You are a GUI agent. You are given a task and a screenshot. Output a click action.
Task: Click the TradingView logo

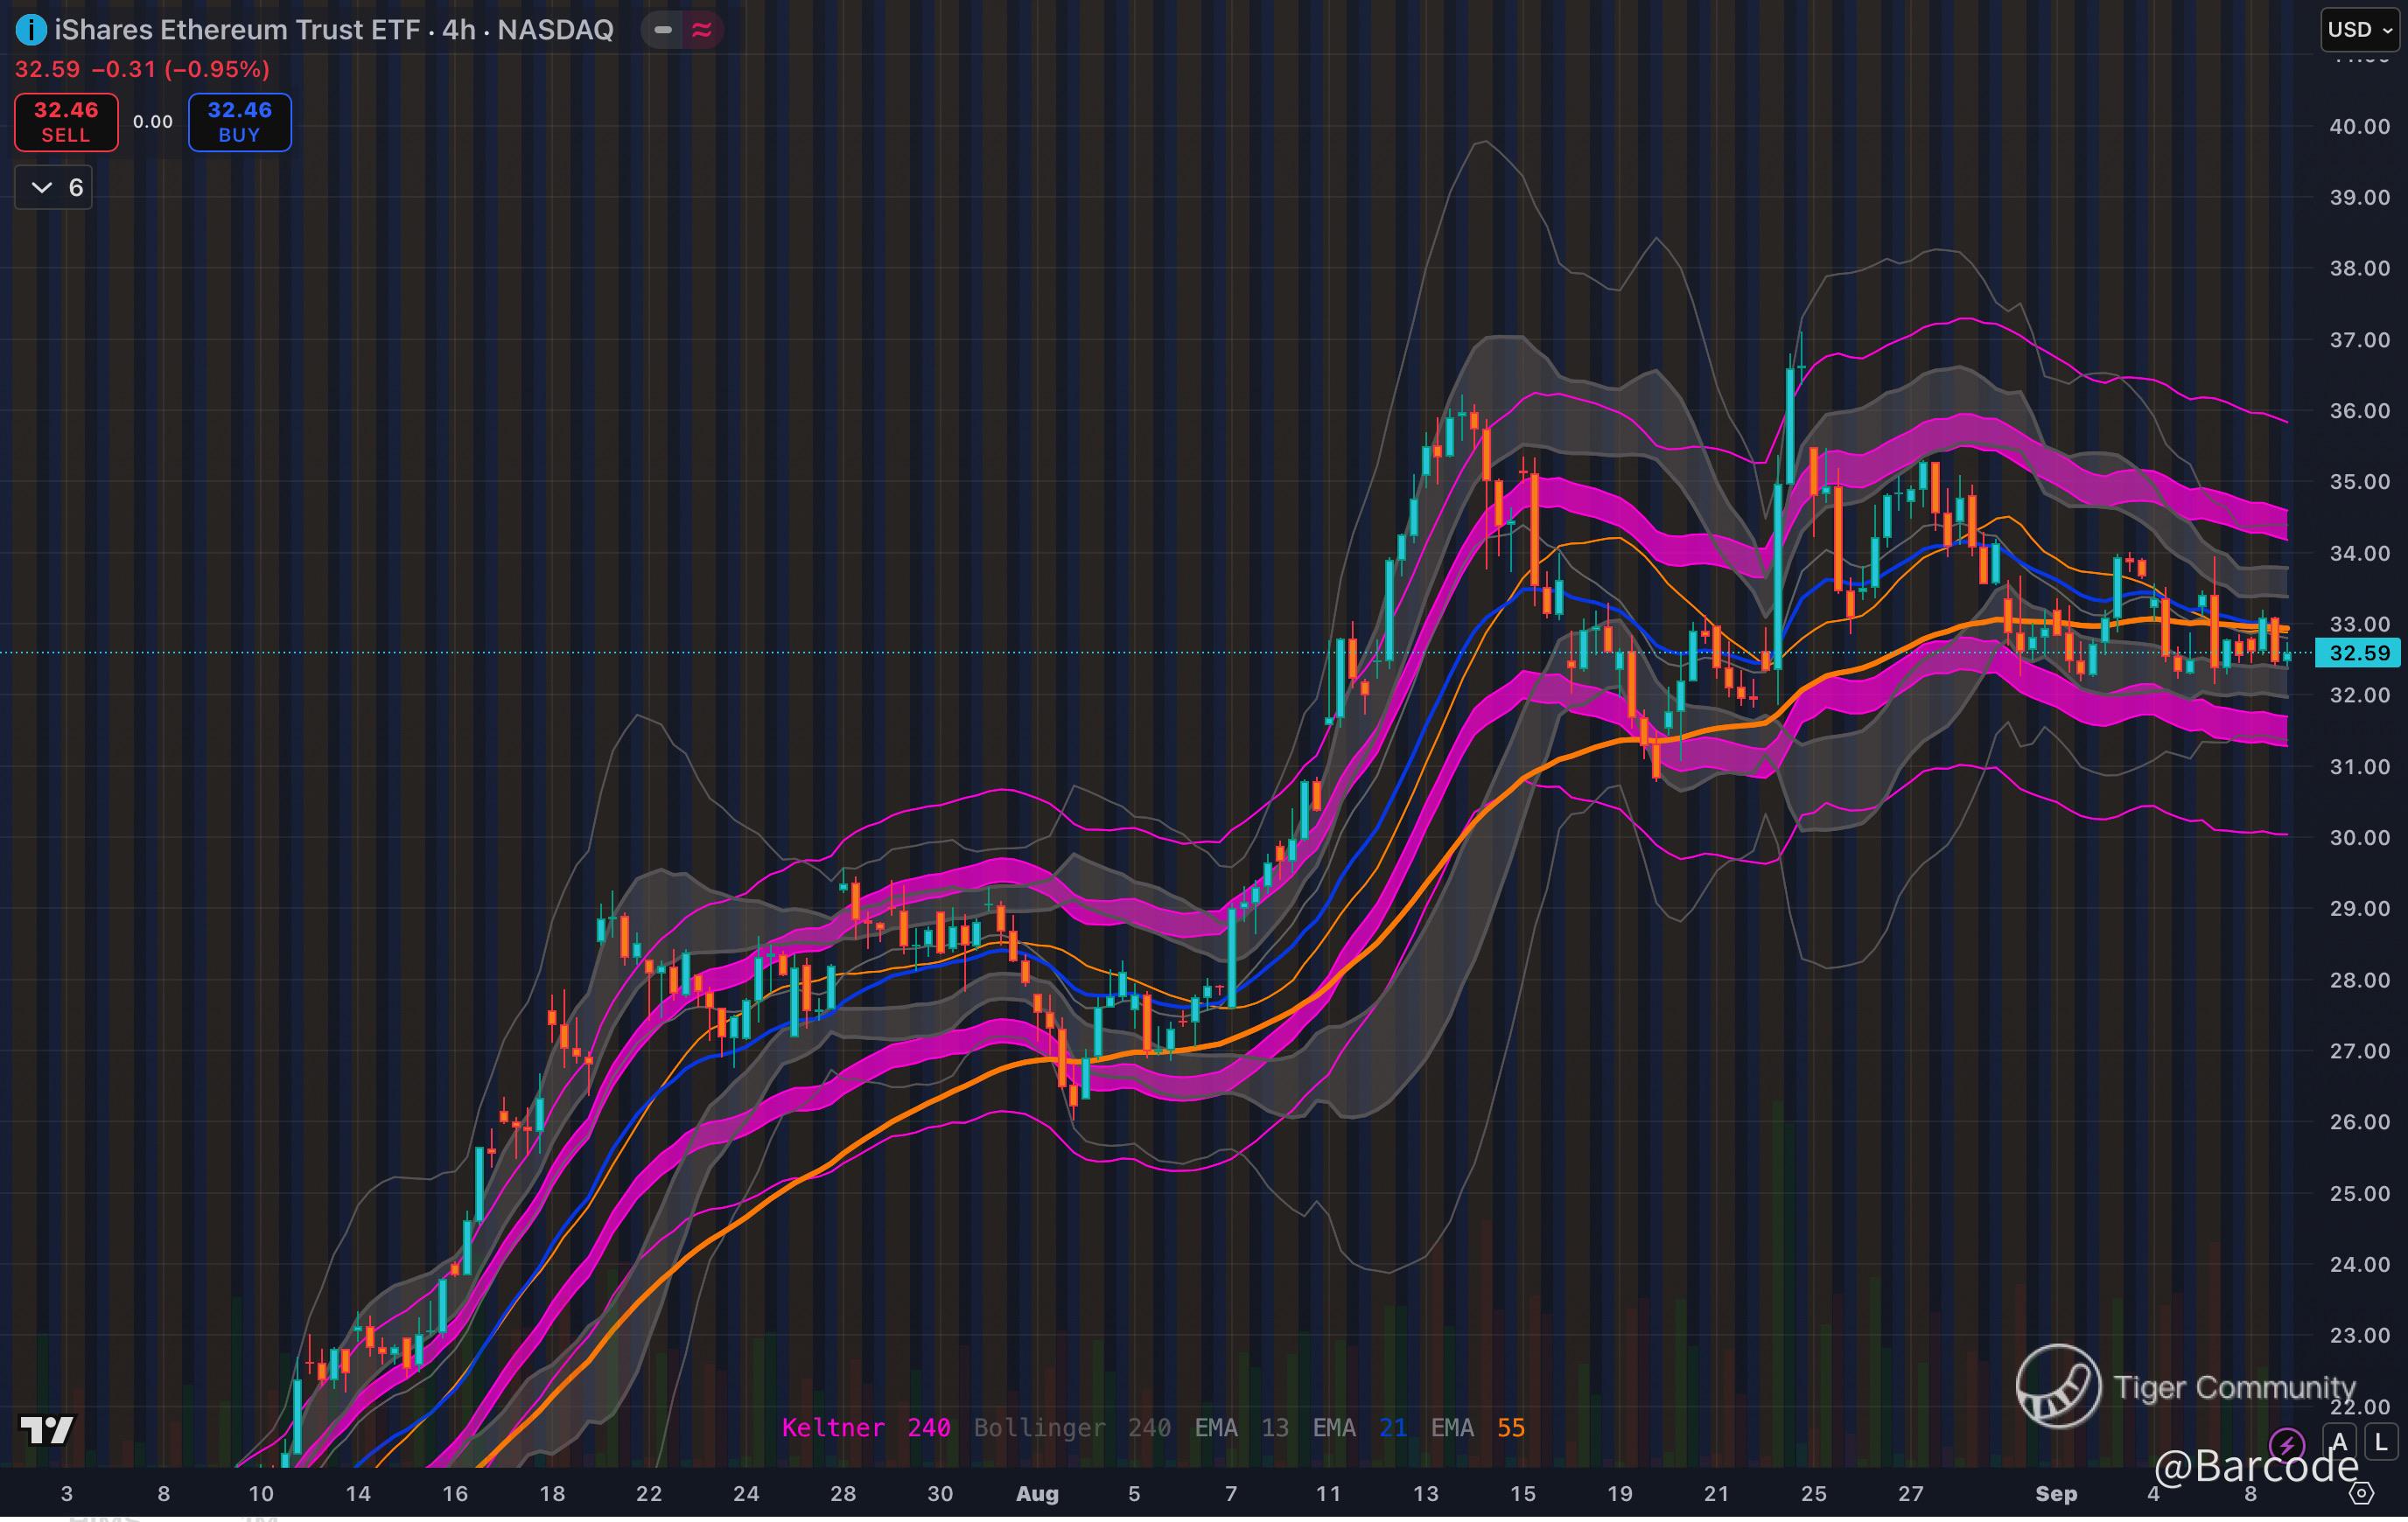click(47, 1430)
